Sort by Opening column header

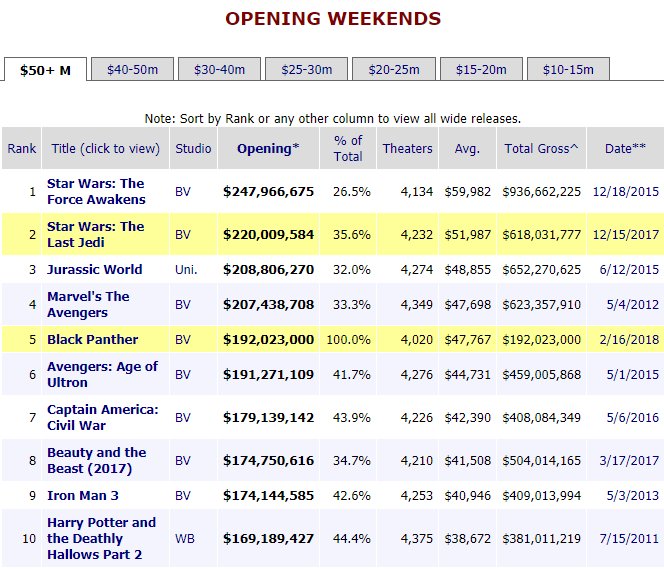[x=268, y=149]
